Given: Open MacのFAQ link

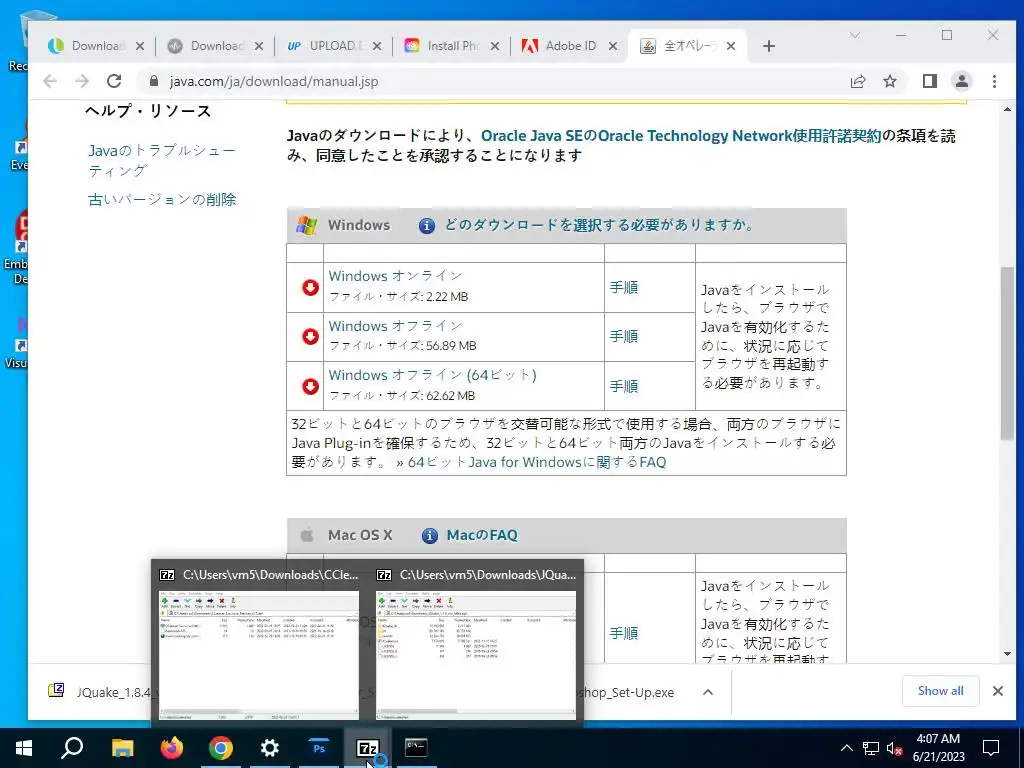Looking at the screenshot, I should click(482, 536).
